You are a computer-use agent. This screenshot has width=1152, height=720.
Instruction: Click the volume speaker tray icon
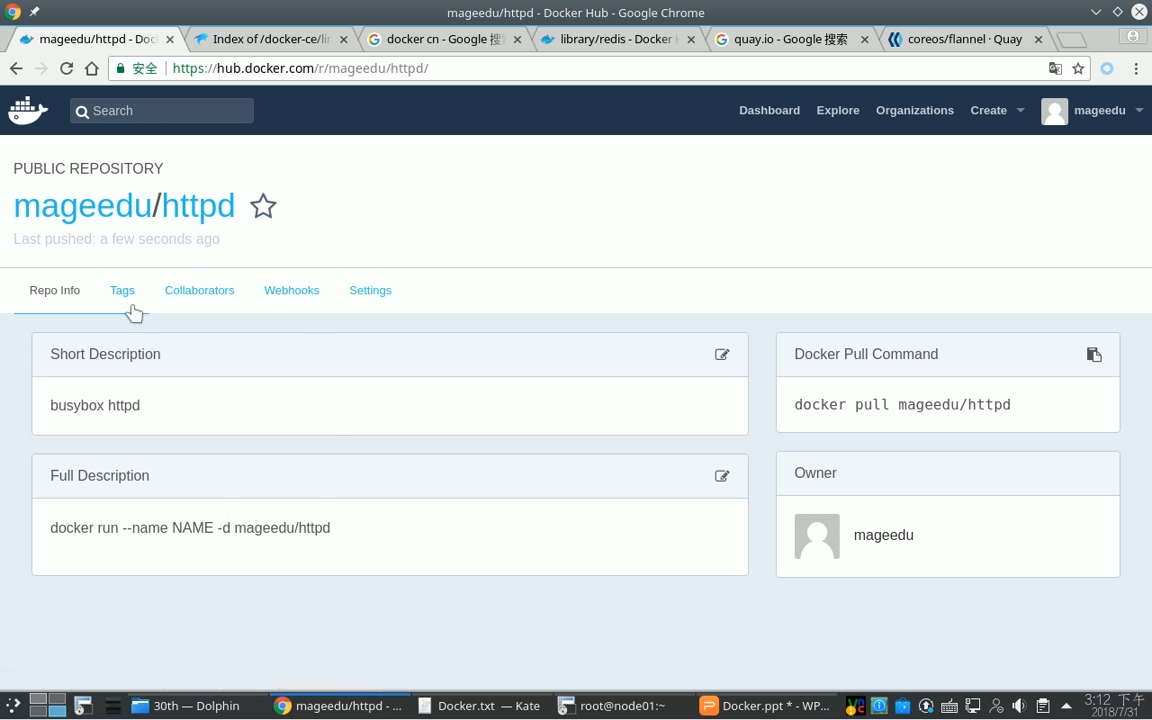[1019, 706]
